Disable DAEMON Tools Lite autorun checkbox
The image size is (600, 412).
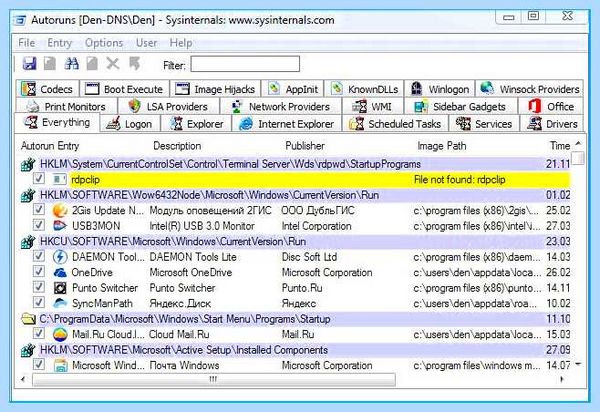39,256
